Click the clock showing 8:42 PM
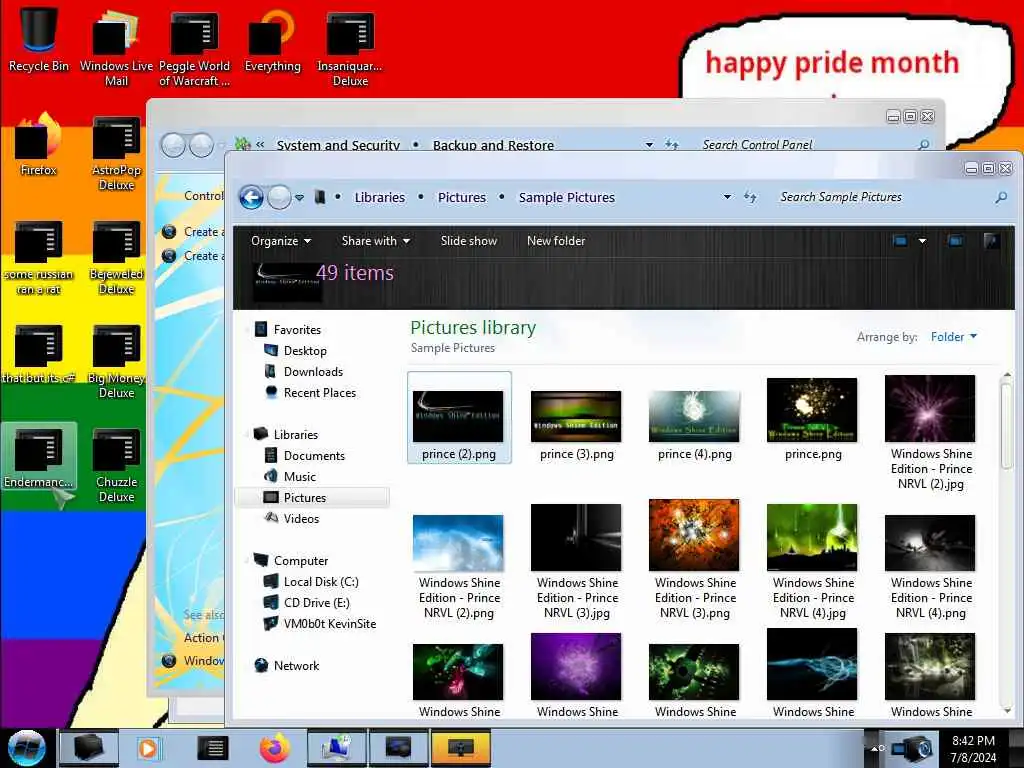Viewport: 1024px width, 768px height. [x=973, y=741]
